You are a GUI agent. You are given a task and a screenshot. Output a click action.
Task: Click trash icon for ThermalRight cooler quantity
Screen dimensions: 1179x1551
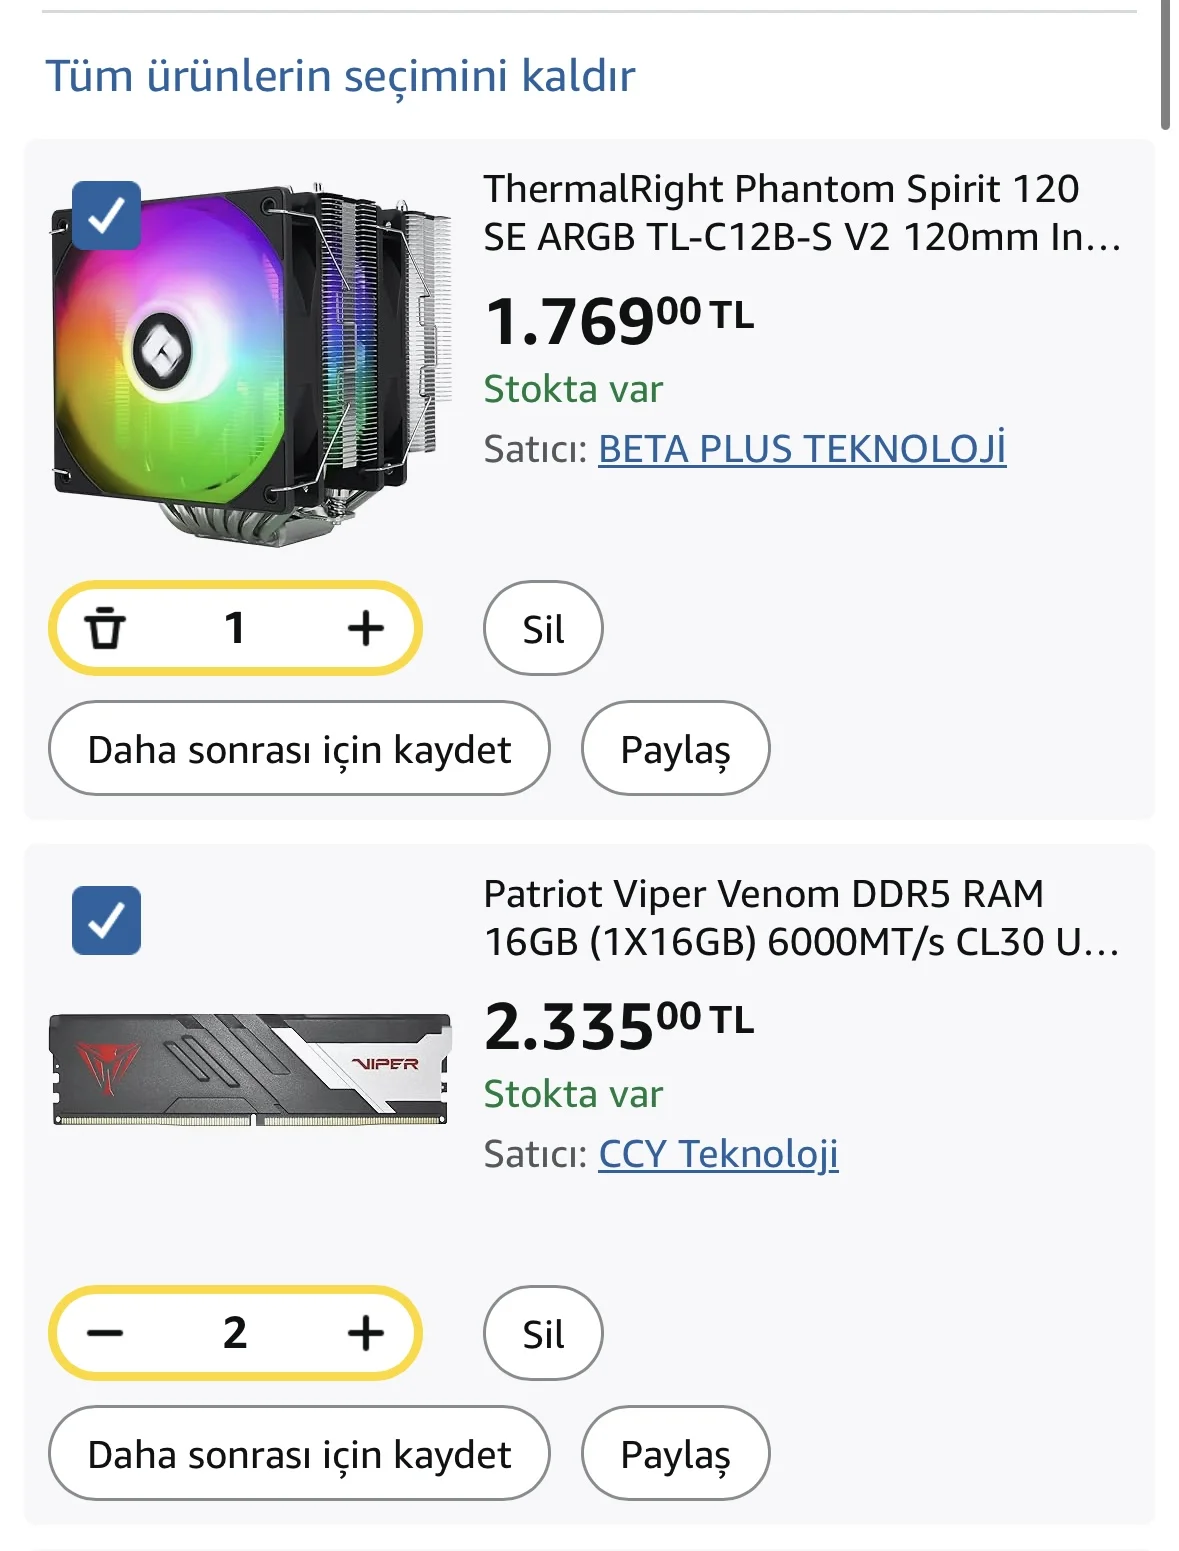tap(105, 628)
